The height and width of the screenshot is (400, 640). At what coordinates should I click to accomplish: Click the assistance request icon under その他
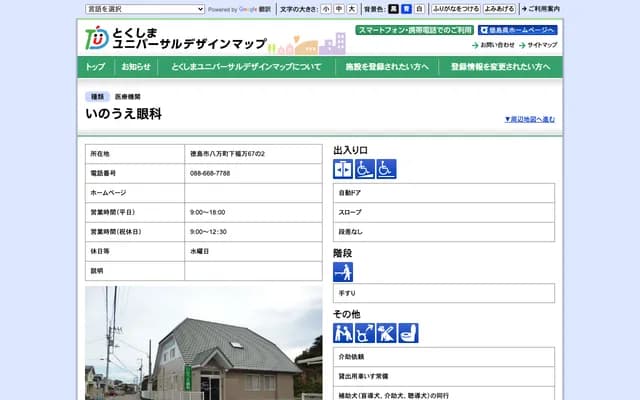click(x=343, y=333)
